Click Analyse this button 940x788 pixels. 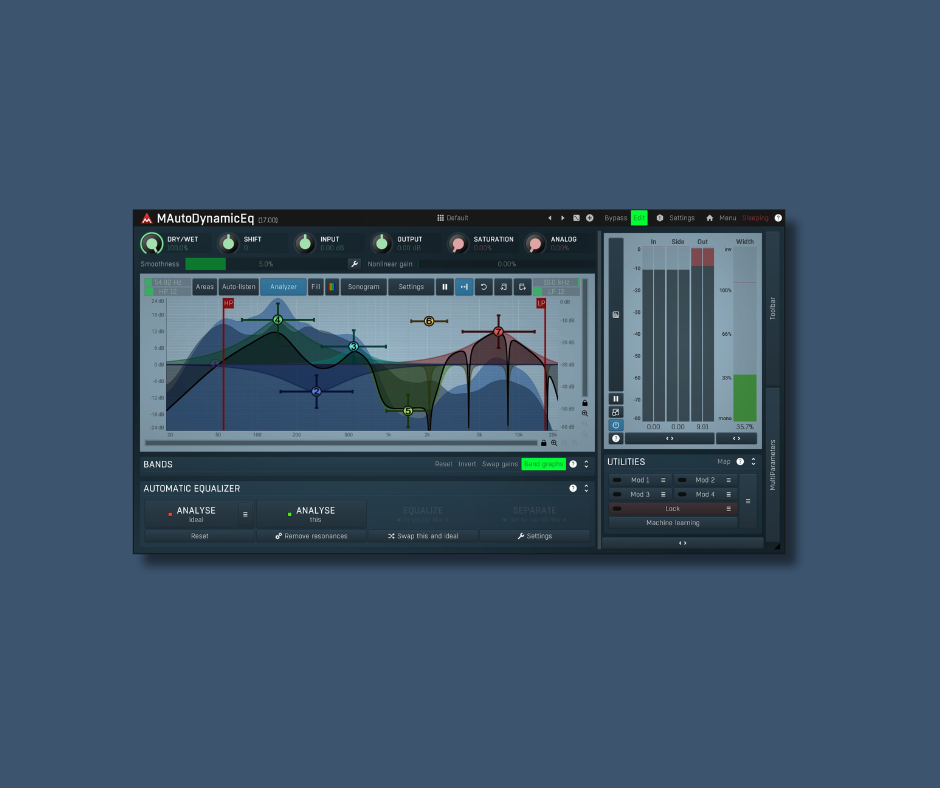[x=311, y=514]
